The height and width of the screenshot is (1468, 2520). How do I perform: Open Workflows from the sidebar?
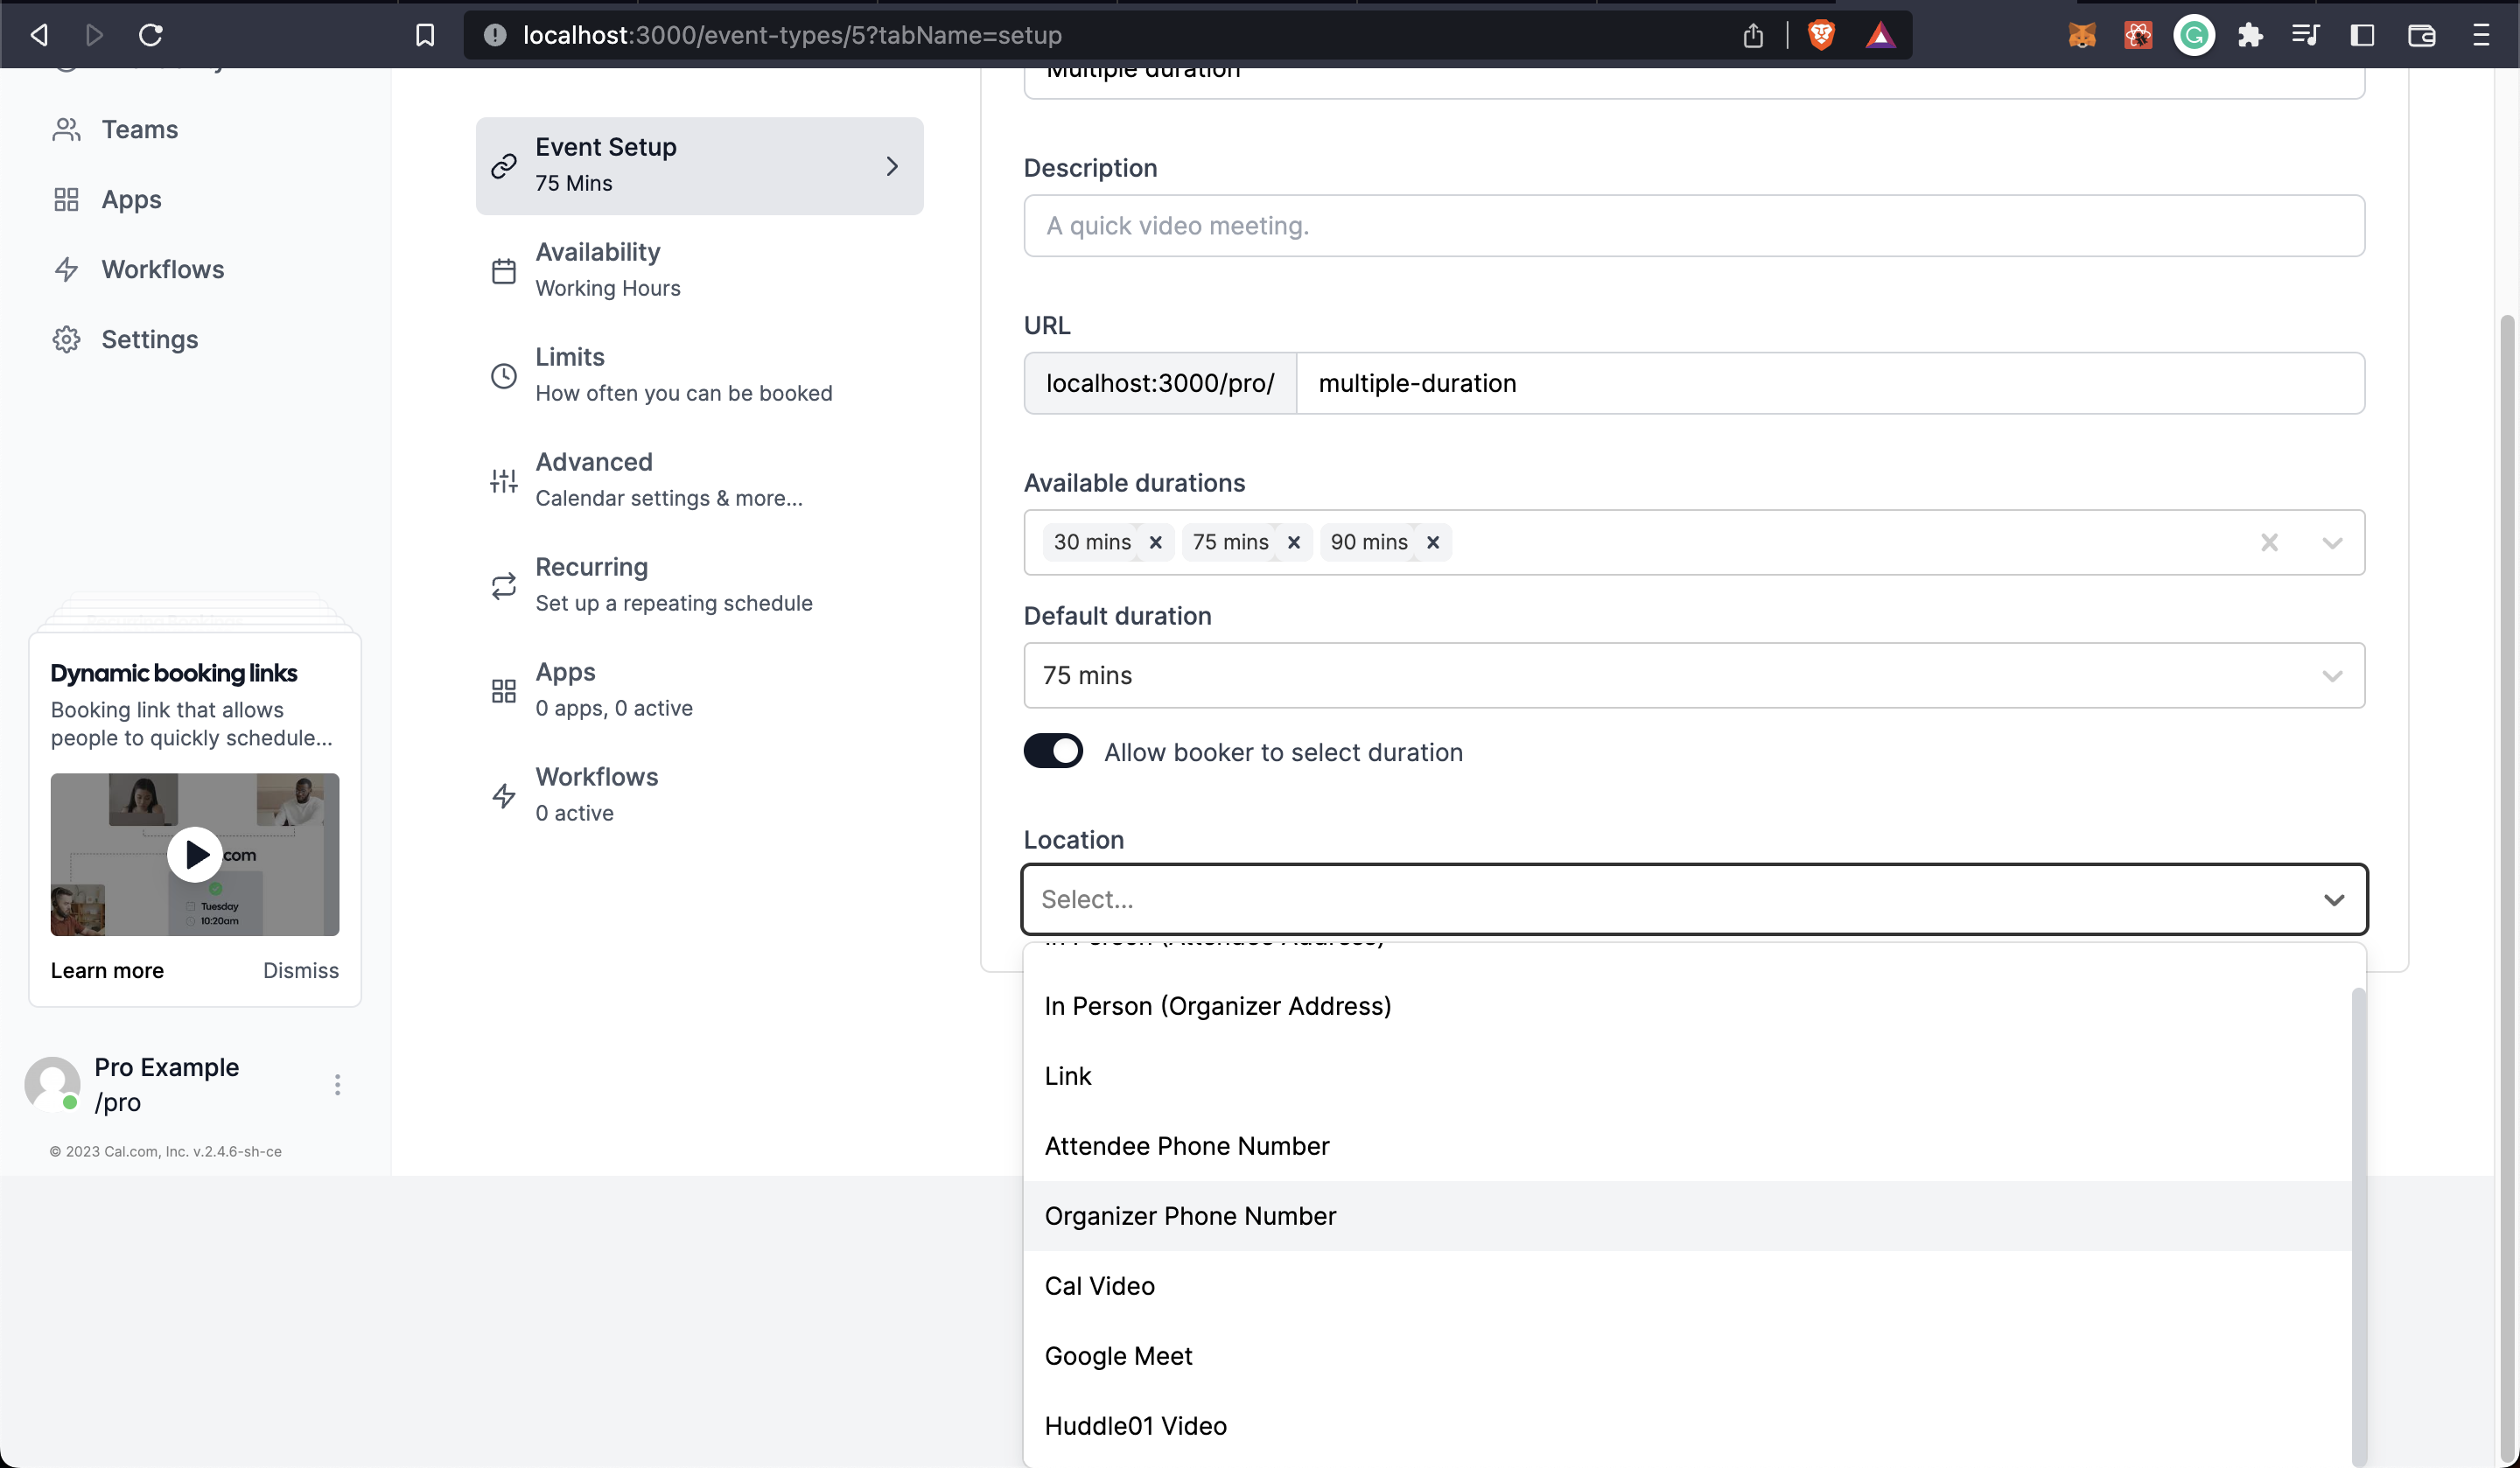click(162, 269)
